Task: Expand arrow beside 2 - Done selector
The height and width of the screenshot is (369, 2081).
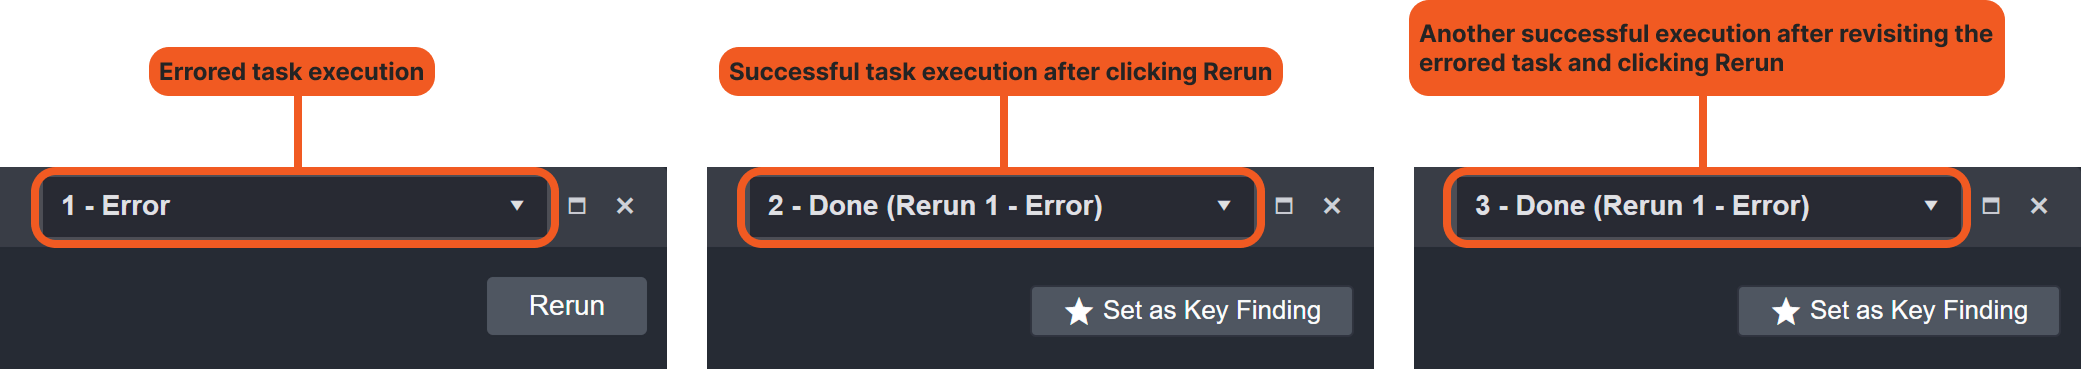Action: click(1224, 206)
